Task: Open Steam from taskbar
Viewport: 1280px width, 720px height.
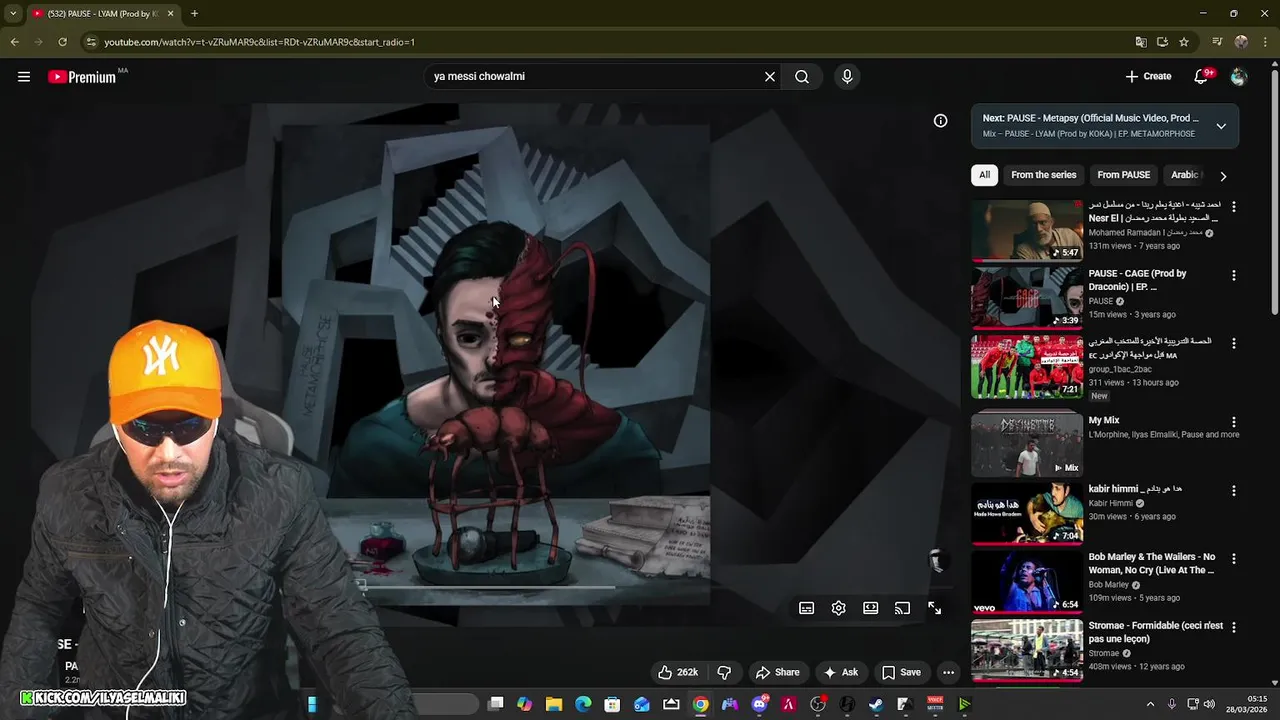Action: 876,705
